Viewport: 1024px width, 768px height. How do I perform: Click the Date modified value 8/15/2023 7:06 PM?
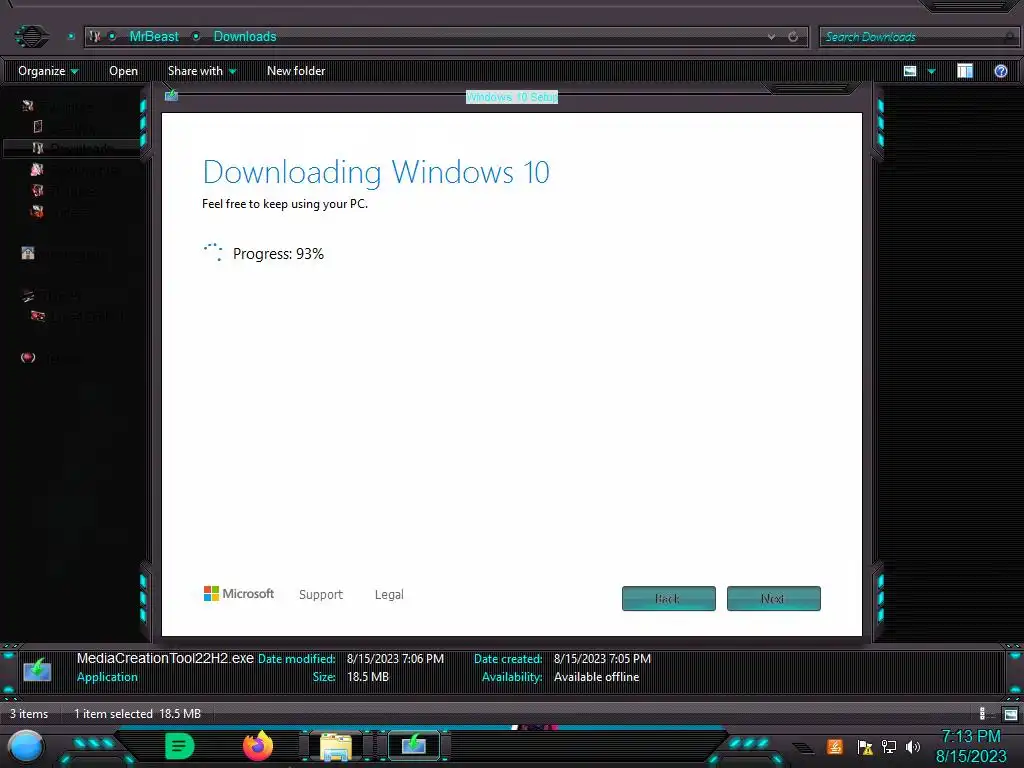point(395,659)
